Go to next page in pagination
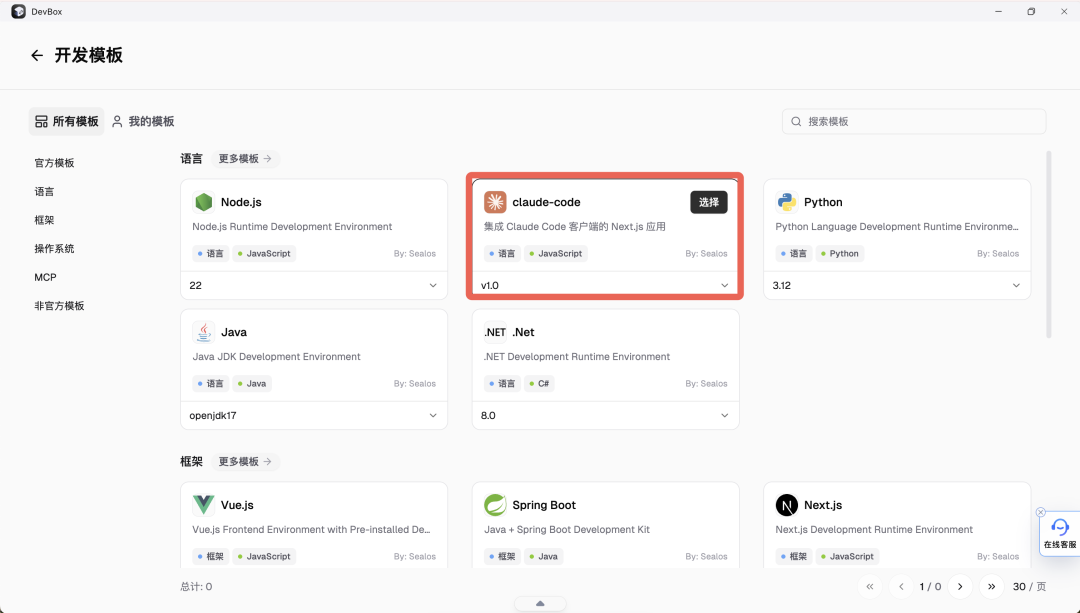 pyautogui.click(x=960, y=587)
